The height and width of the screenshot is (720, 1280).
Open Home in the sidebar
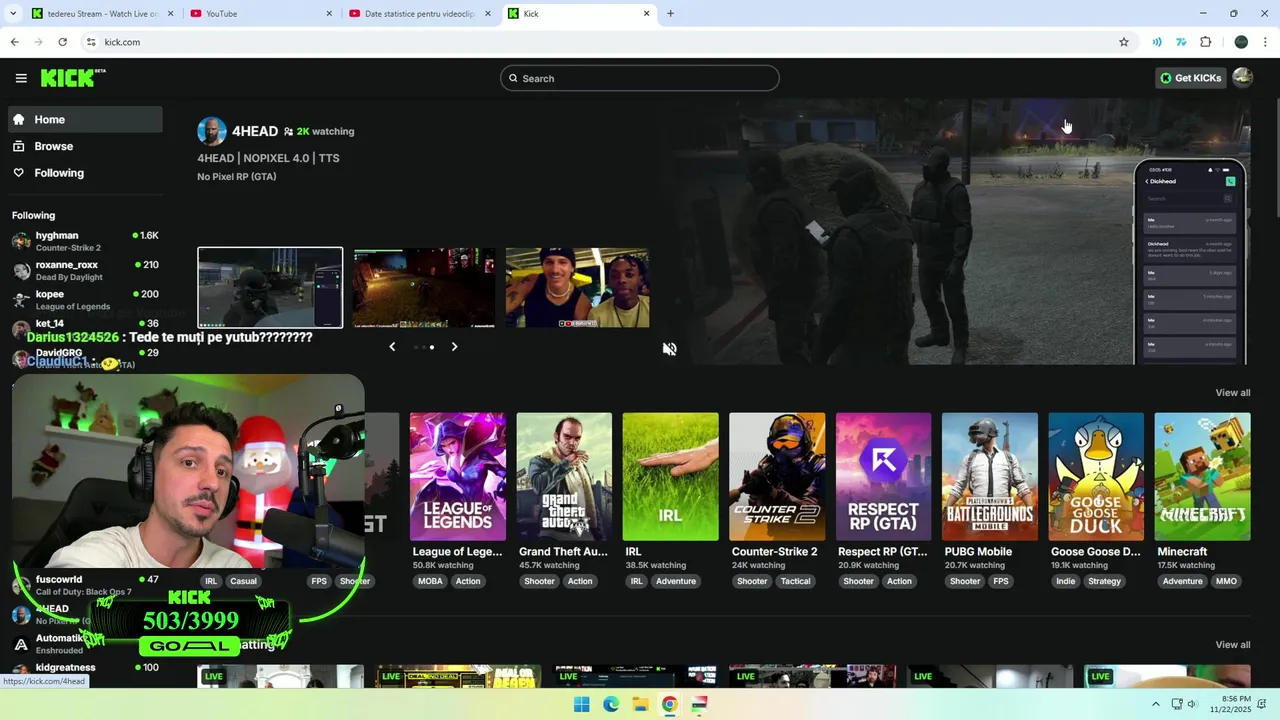pyautogui.click(x=85, y=119)
